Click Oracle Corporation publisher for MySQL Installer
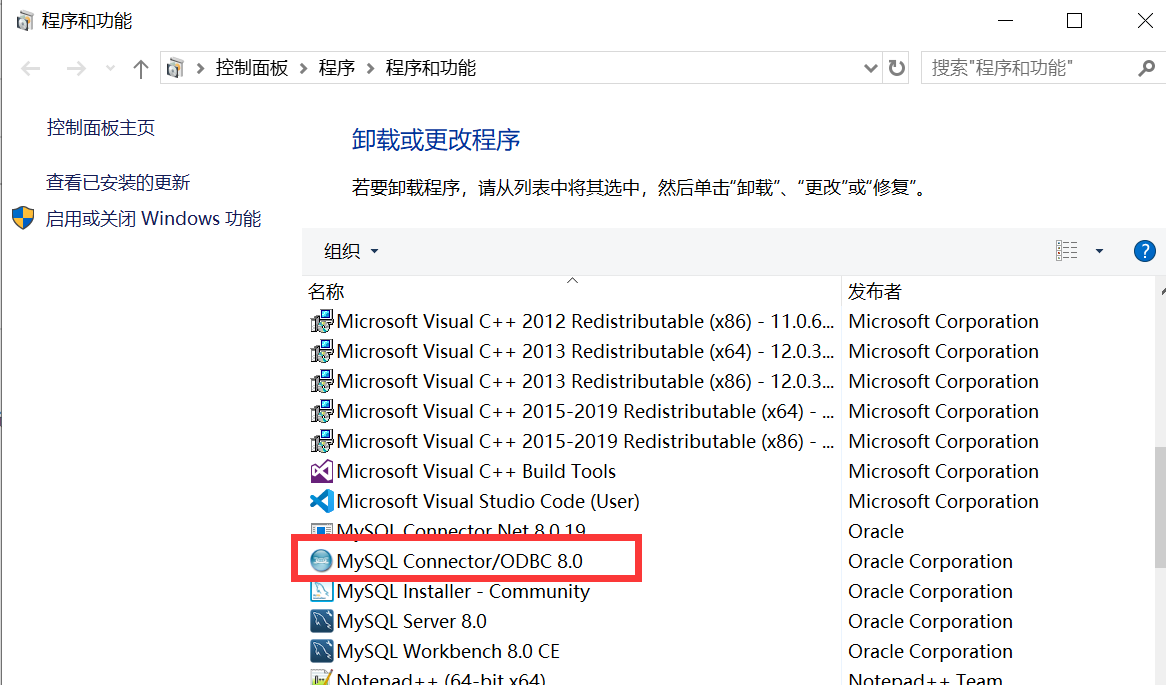This screenshot has width=1166, height=685. tap(930, 591)
